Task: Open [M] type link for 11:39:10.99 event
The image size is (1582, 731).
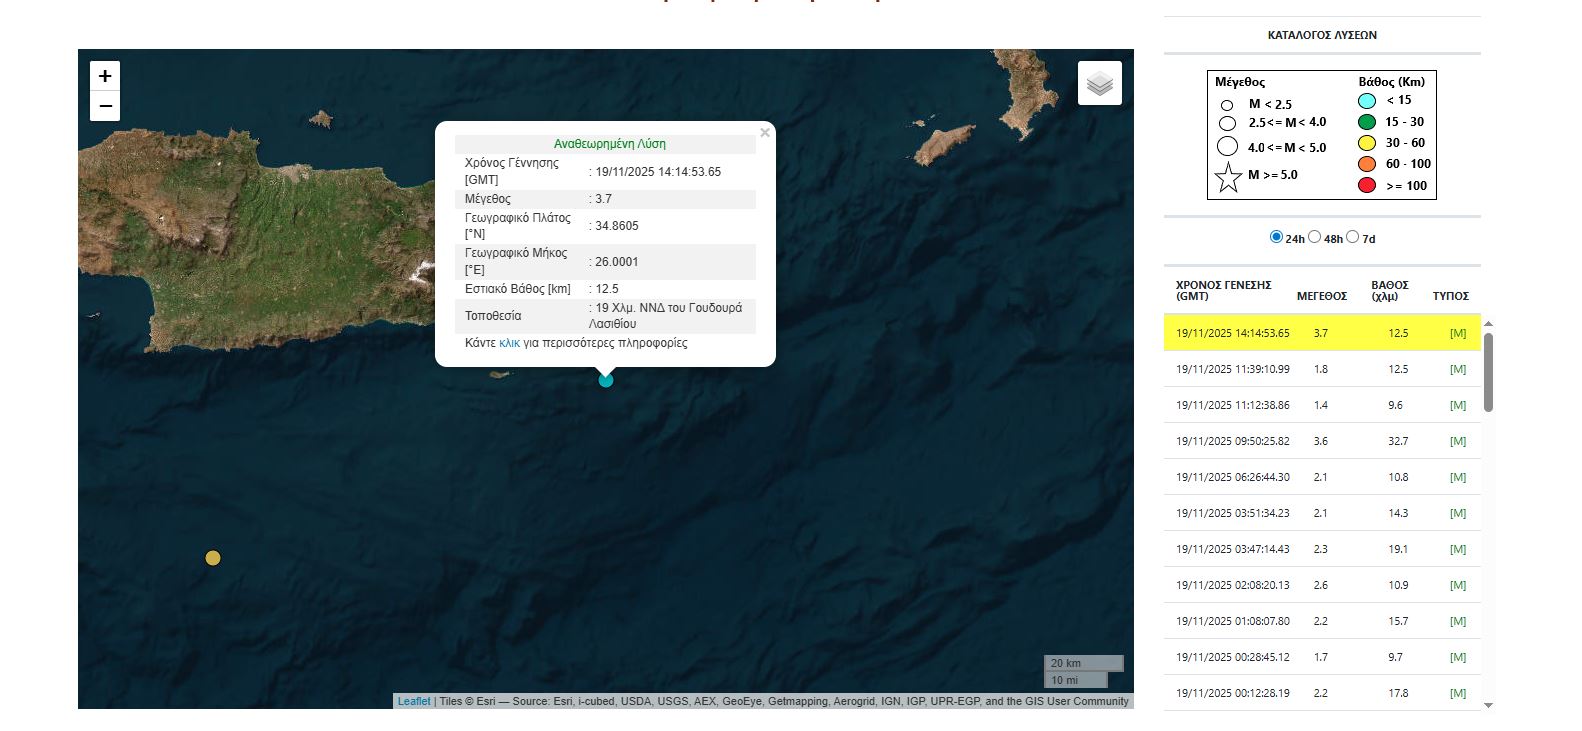Action: 1457,369
